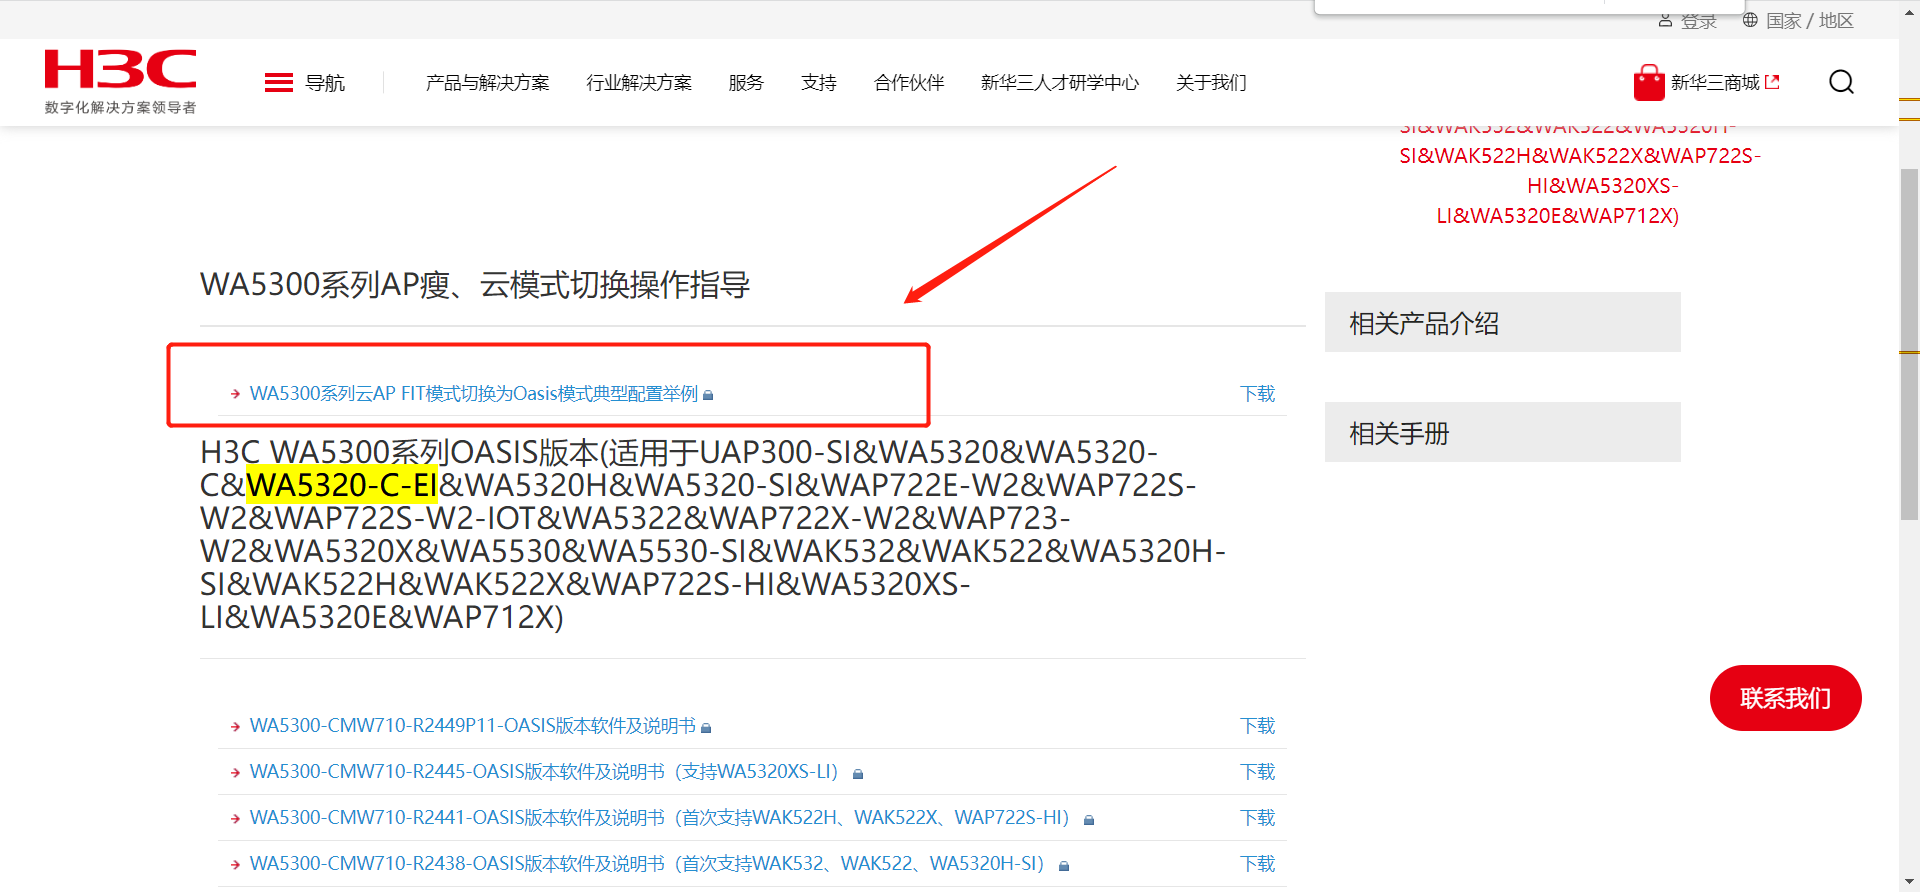Open WA5300-CMW710-R2449P11-OASIS版本软件及说明书 link
Screen dimensions: 1920x892
tap(473, 725)
